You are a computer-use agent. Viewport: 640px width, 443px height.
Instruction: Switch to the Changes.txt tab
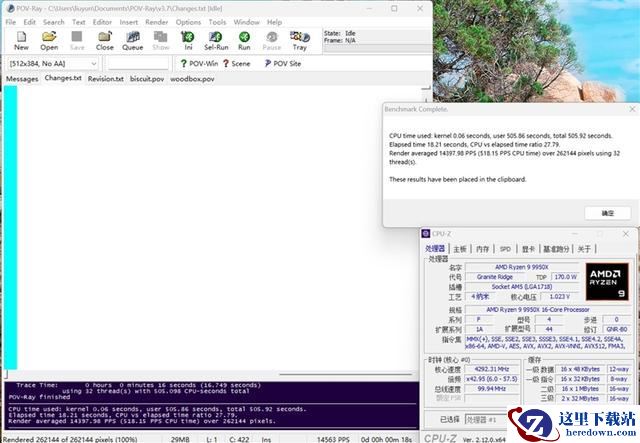(63, 78)
